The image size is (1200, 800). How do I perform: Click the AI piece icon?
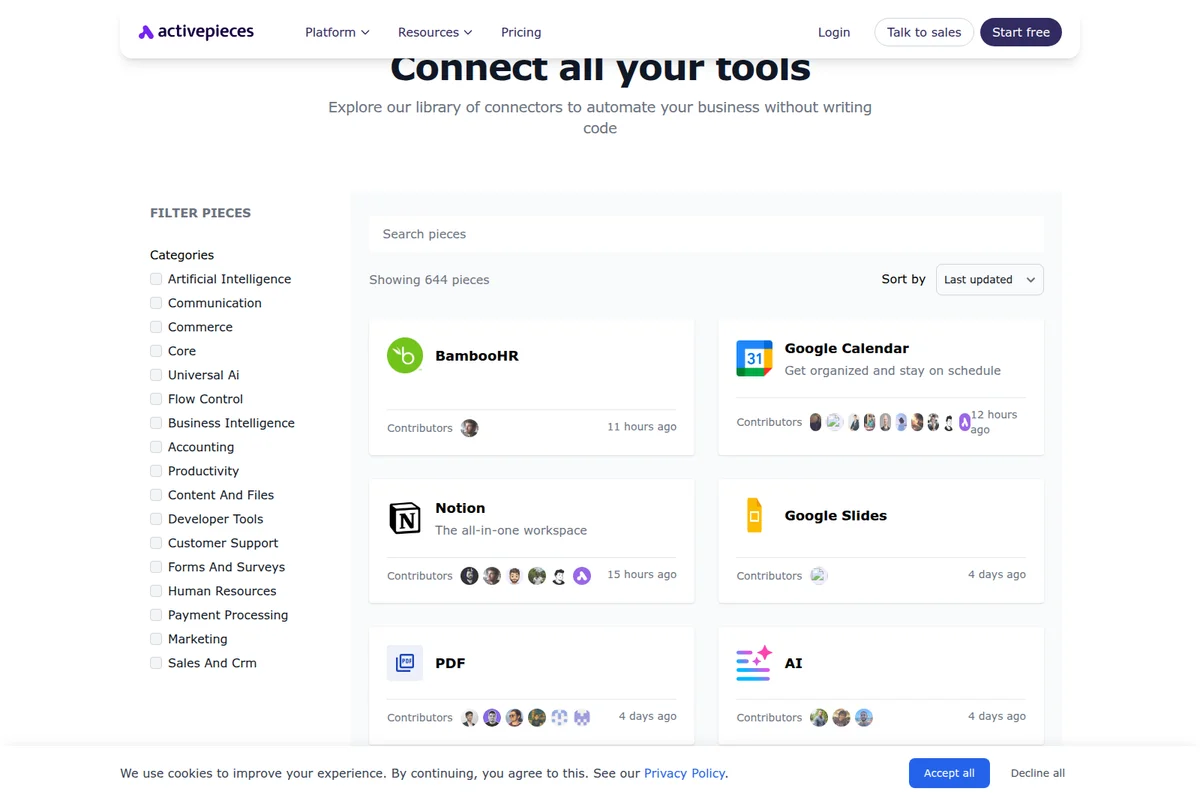click(x=753, y=663)
